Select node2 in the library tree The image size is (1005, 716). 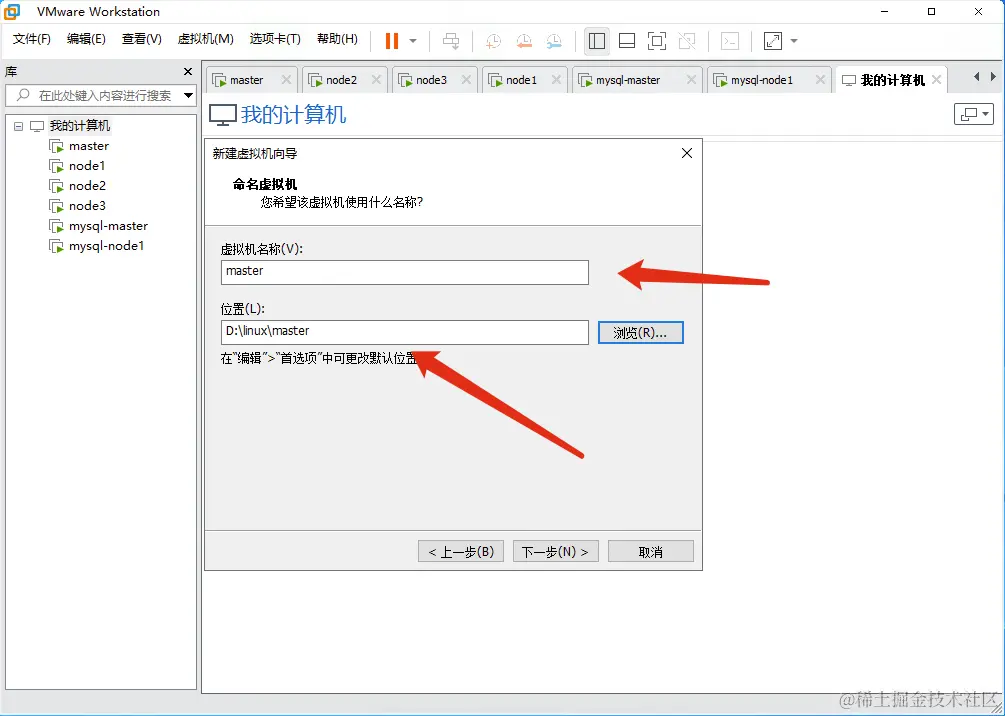pos(87,186)
